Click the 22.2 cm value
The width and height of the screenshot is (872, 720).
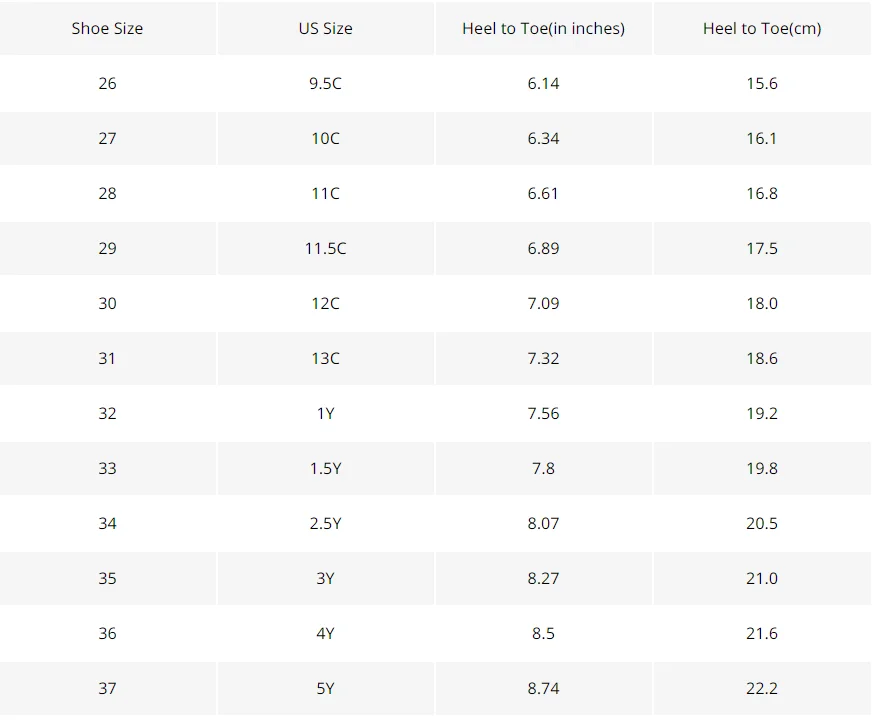(x=762, y=689)
